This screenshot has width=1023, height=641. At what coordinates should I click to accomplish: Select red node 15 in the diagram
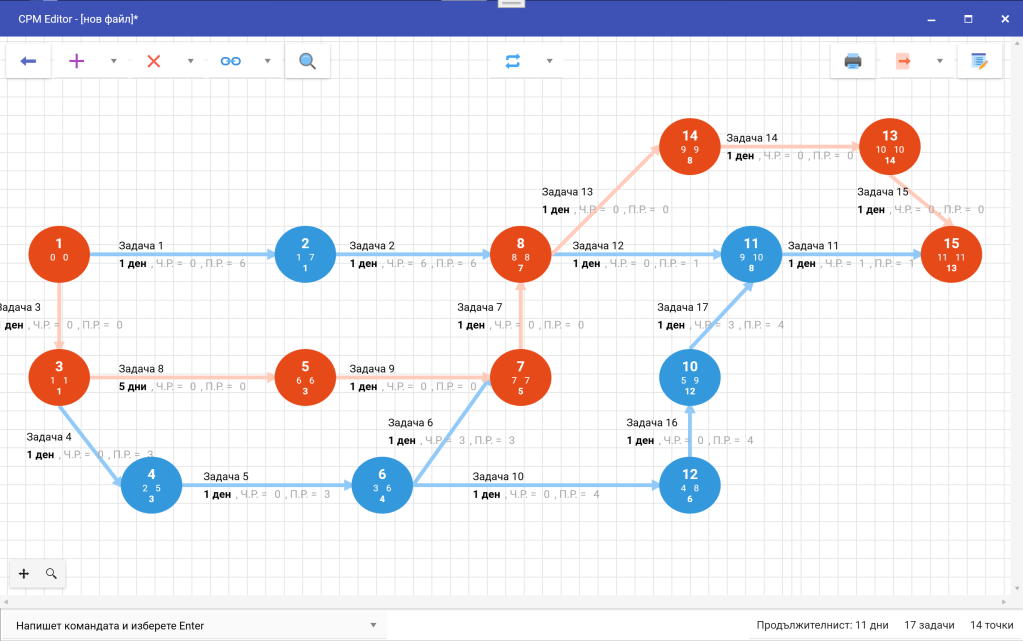pos(950,255)
